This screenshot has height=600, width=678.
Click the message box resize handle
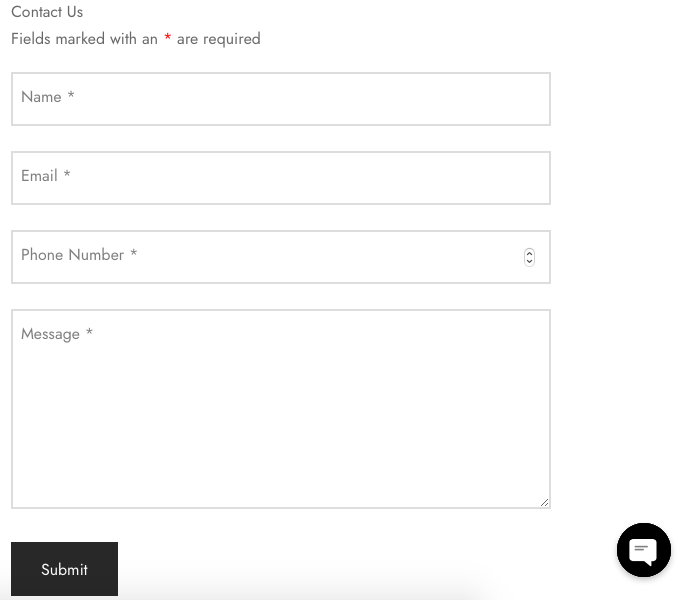tap(544, 502)
